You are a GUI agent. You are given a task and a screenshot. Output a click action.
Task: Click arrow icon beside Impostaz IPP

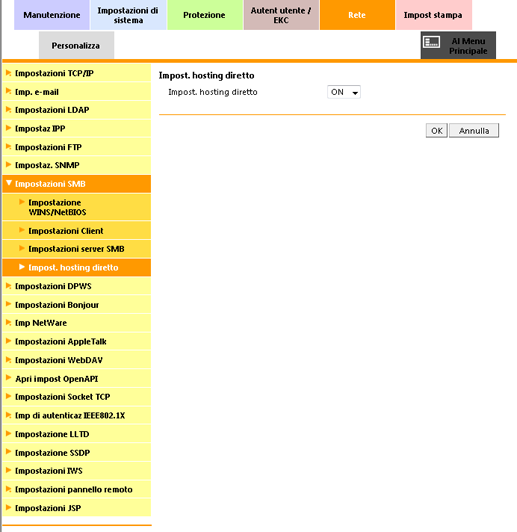[9, 128]
